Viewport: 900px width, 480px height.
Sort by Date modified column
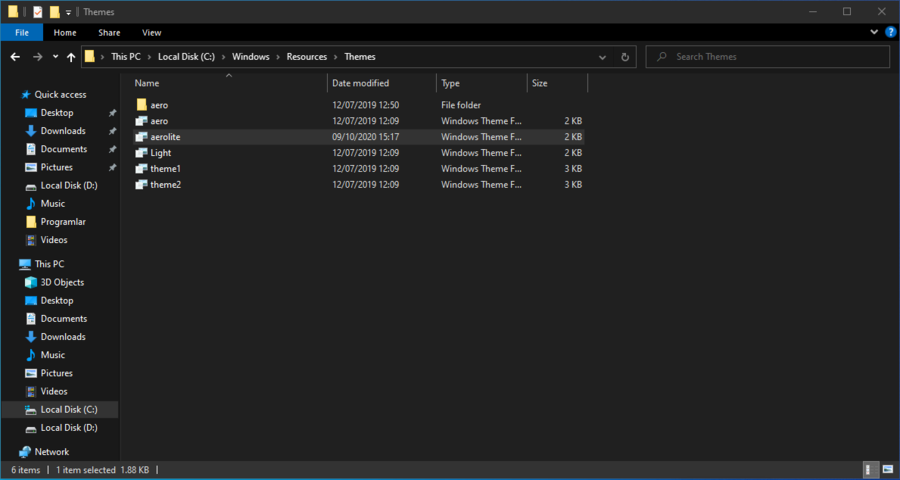(382, 83)
